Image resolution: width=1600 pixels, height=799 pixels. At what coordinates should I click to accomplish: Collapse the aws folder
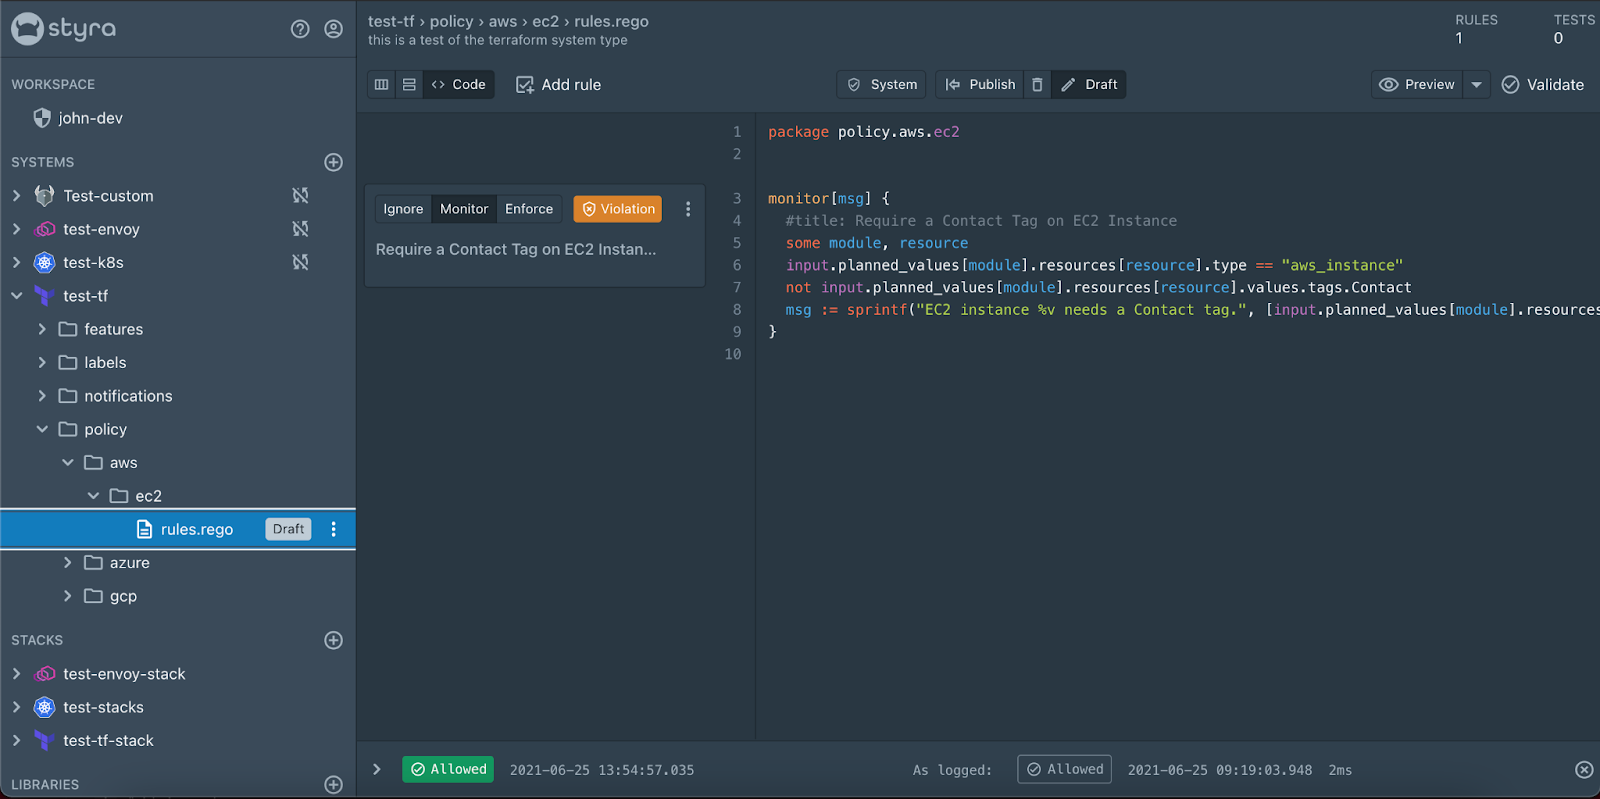[x=68, y=462]
